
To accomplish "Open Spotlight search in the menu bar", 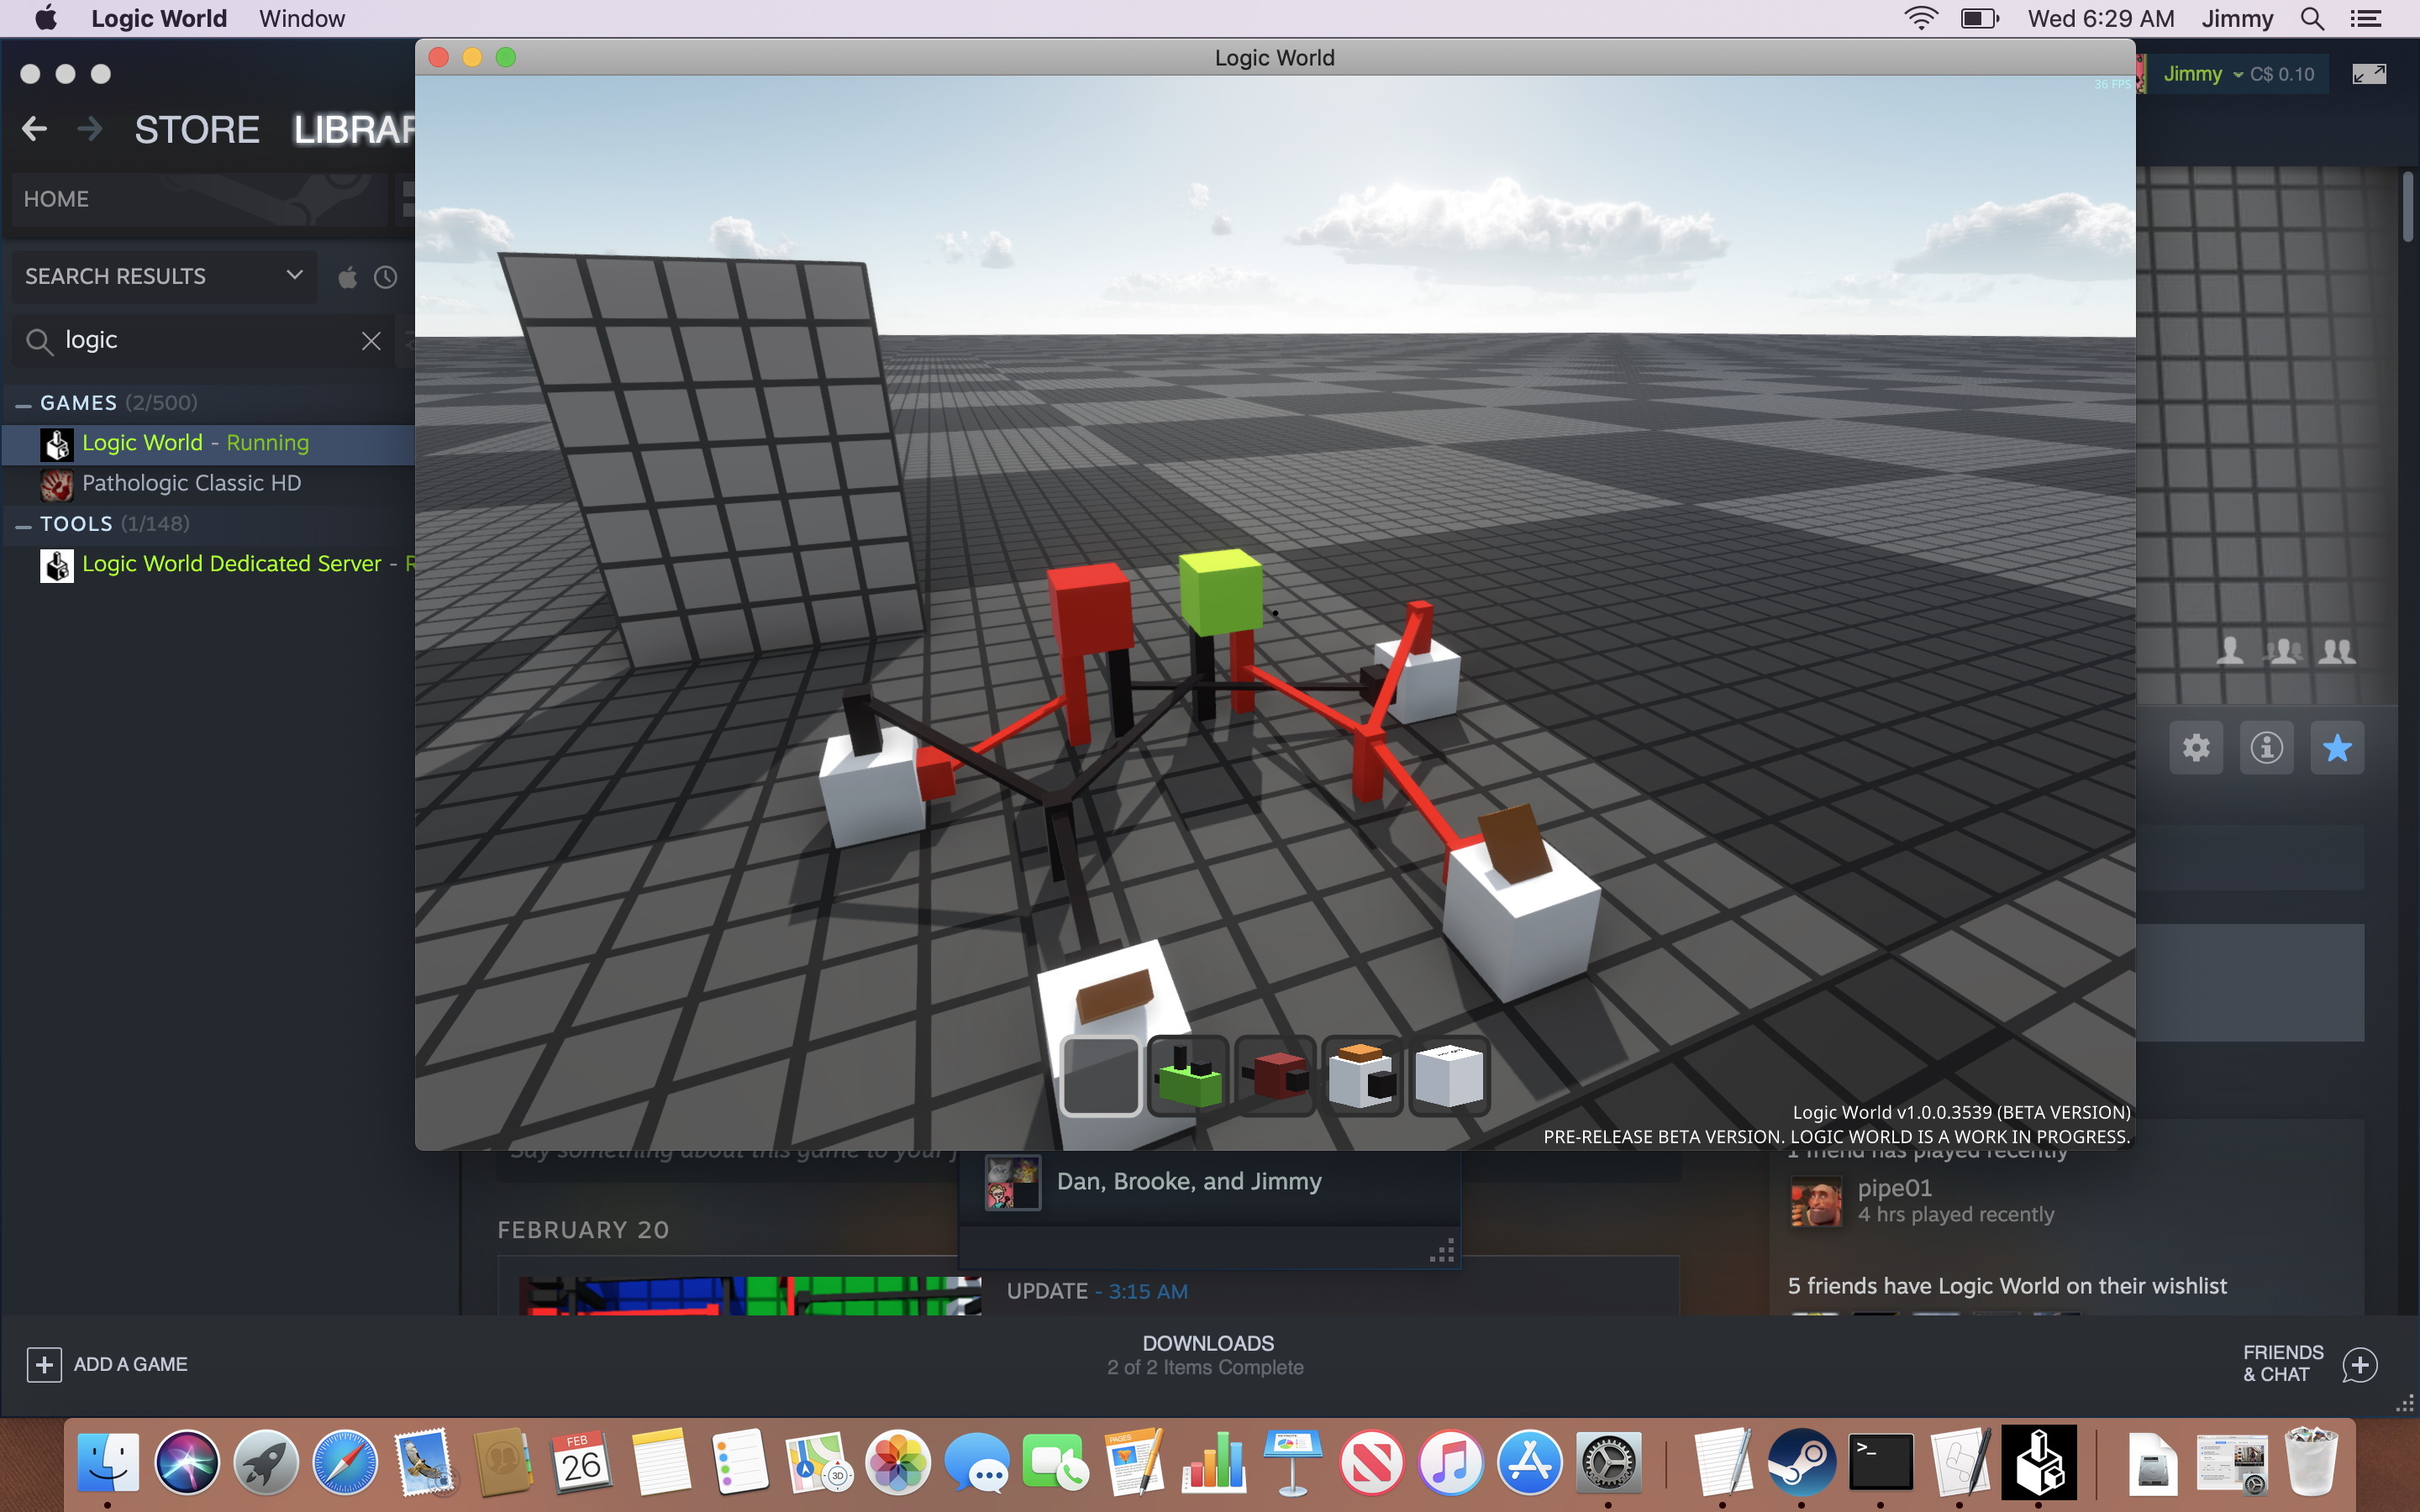I will click(x=2312, y=19).
